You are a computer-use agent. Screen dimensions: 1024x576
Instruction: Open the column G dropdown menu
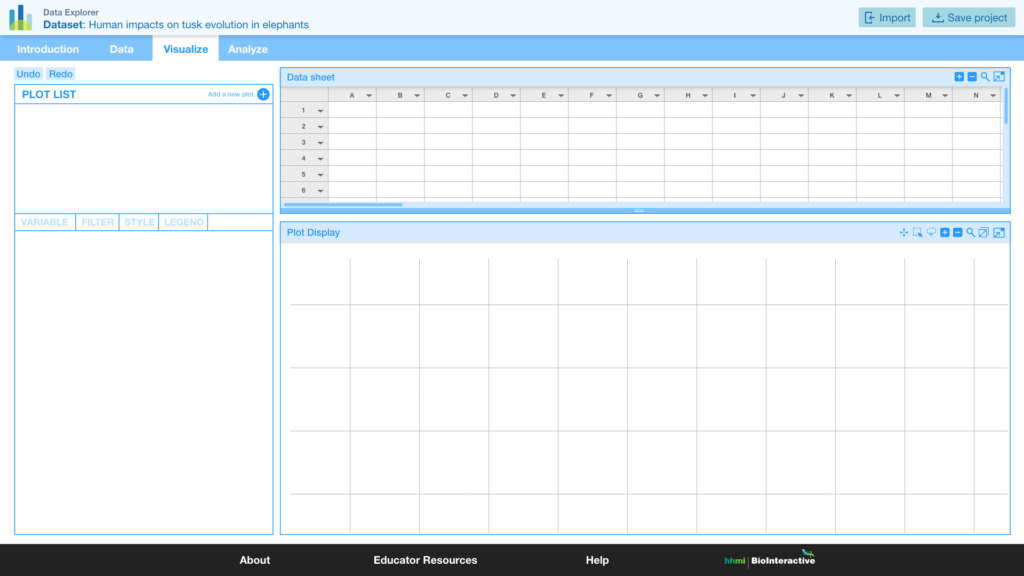657,95
